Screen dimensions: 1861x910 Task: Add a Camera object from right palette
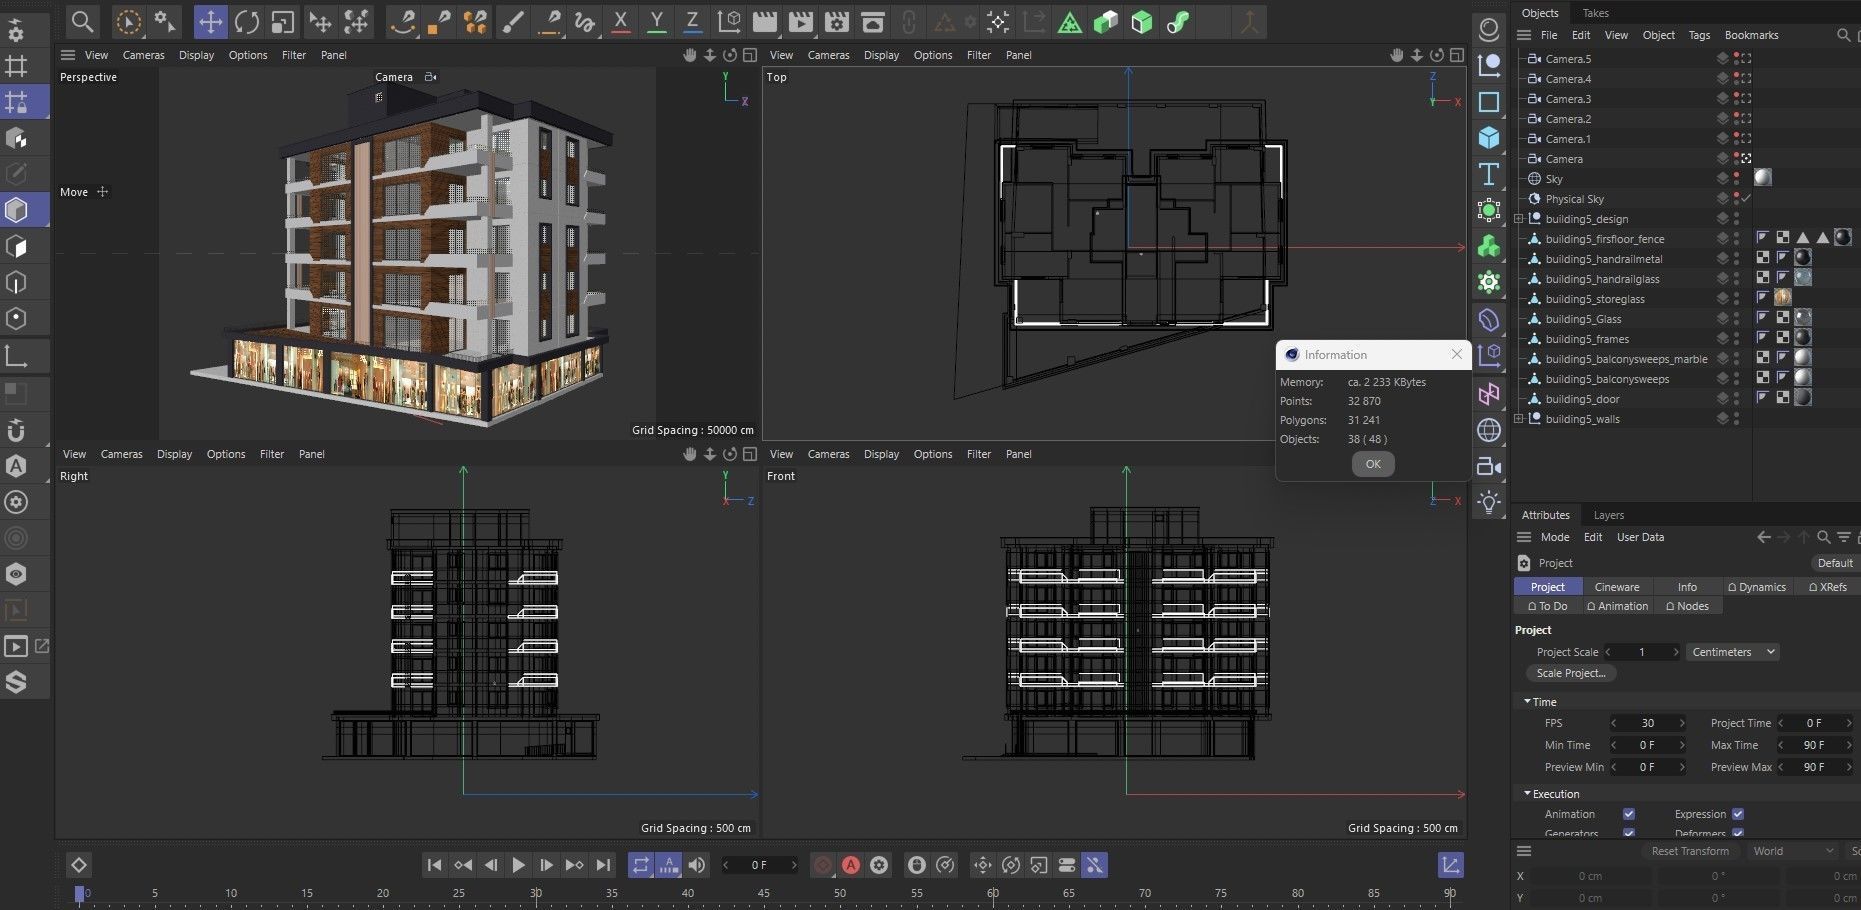1489,466
